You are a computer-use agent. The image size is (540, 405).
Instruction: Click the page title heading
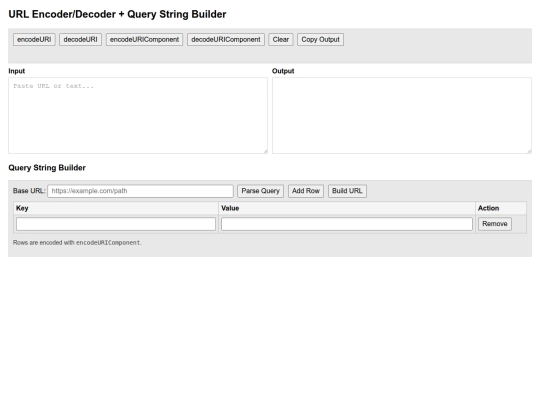point(117,14)
